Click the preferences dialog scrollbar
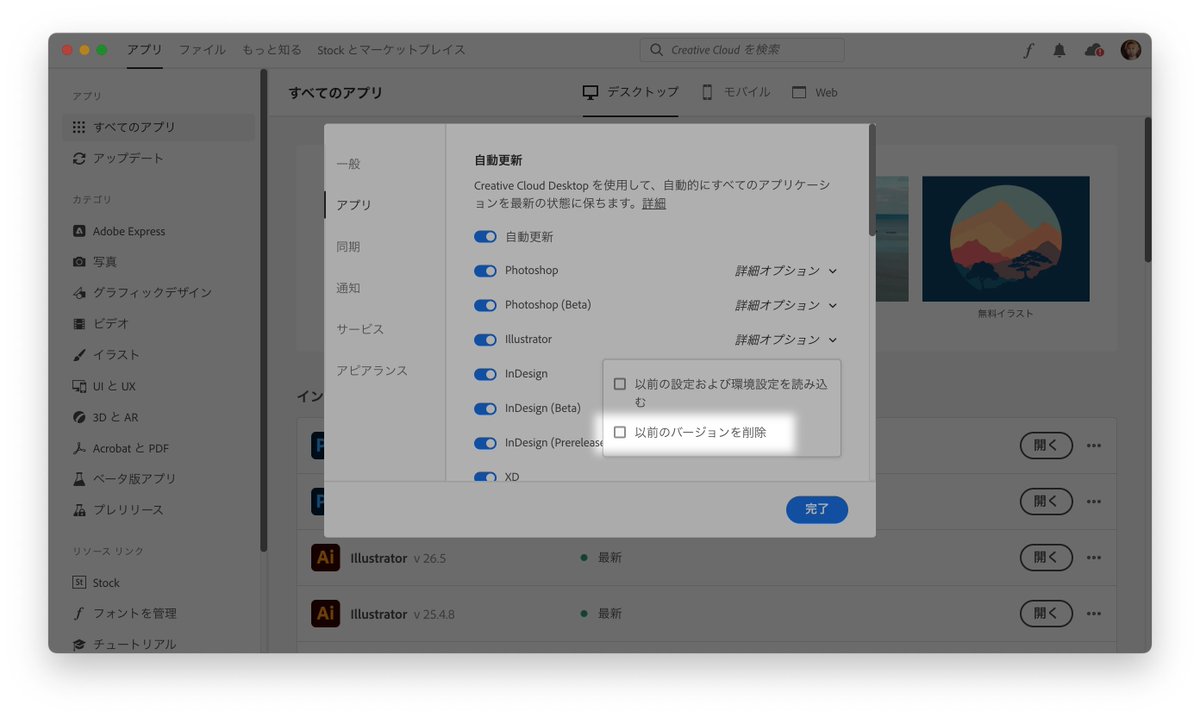This screenshot has width=1200, height=717. coord(872,180)
